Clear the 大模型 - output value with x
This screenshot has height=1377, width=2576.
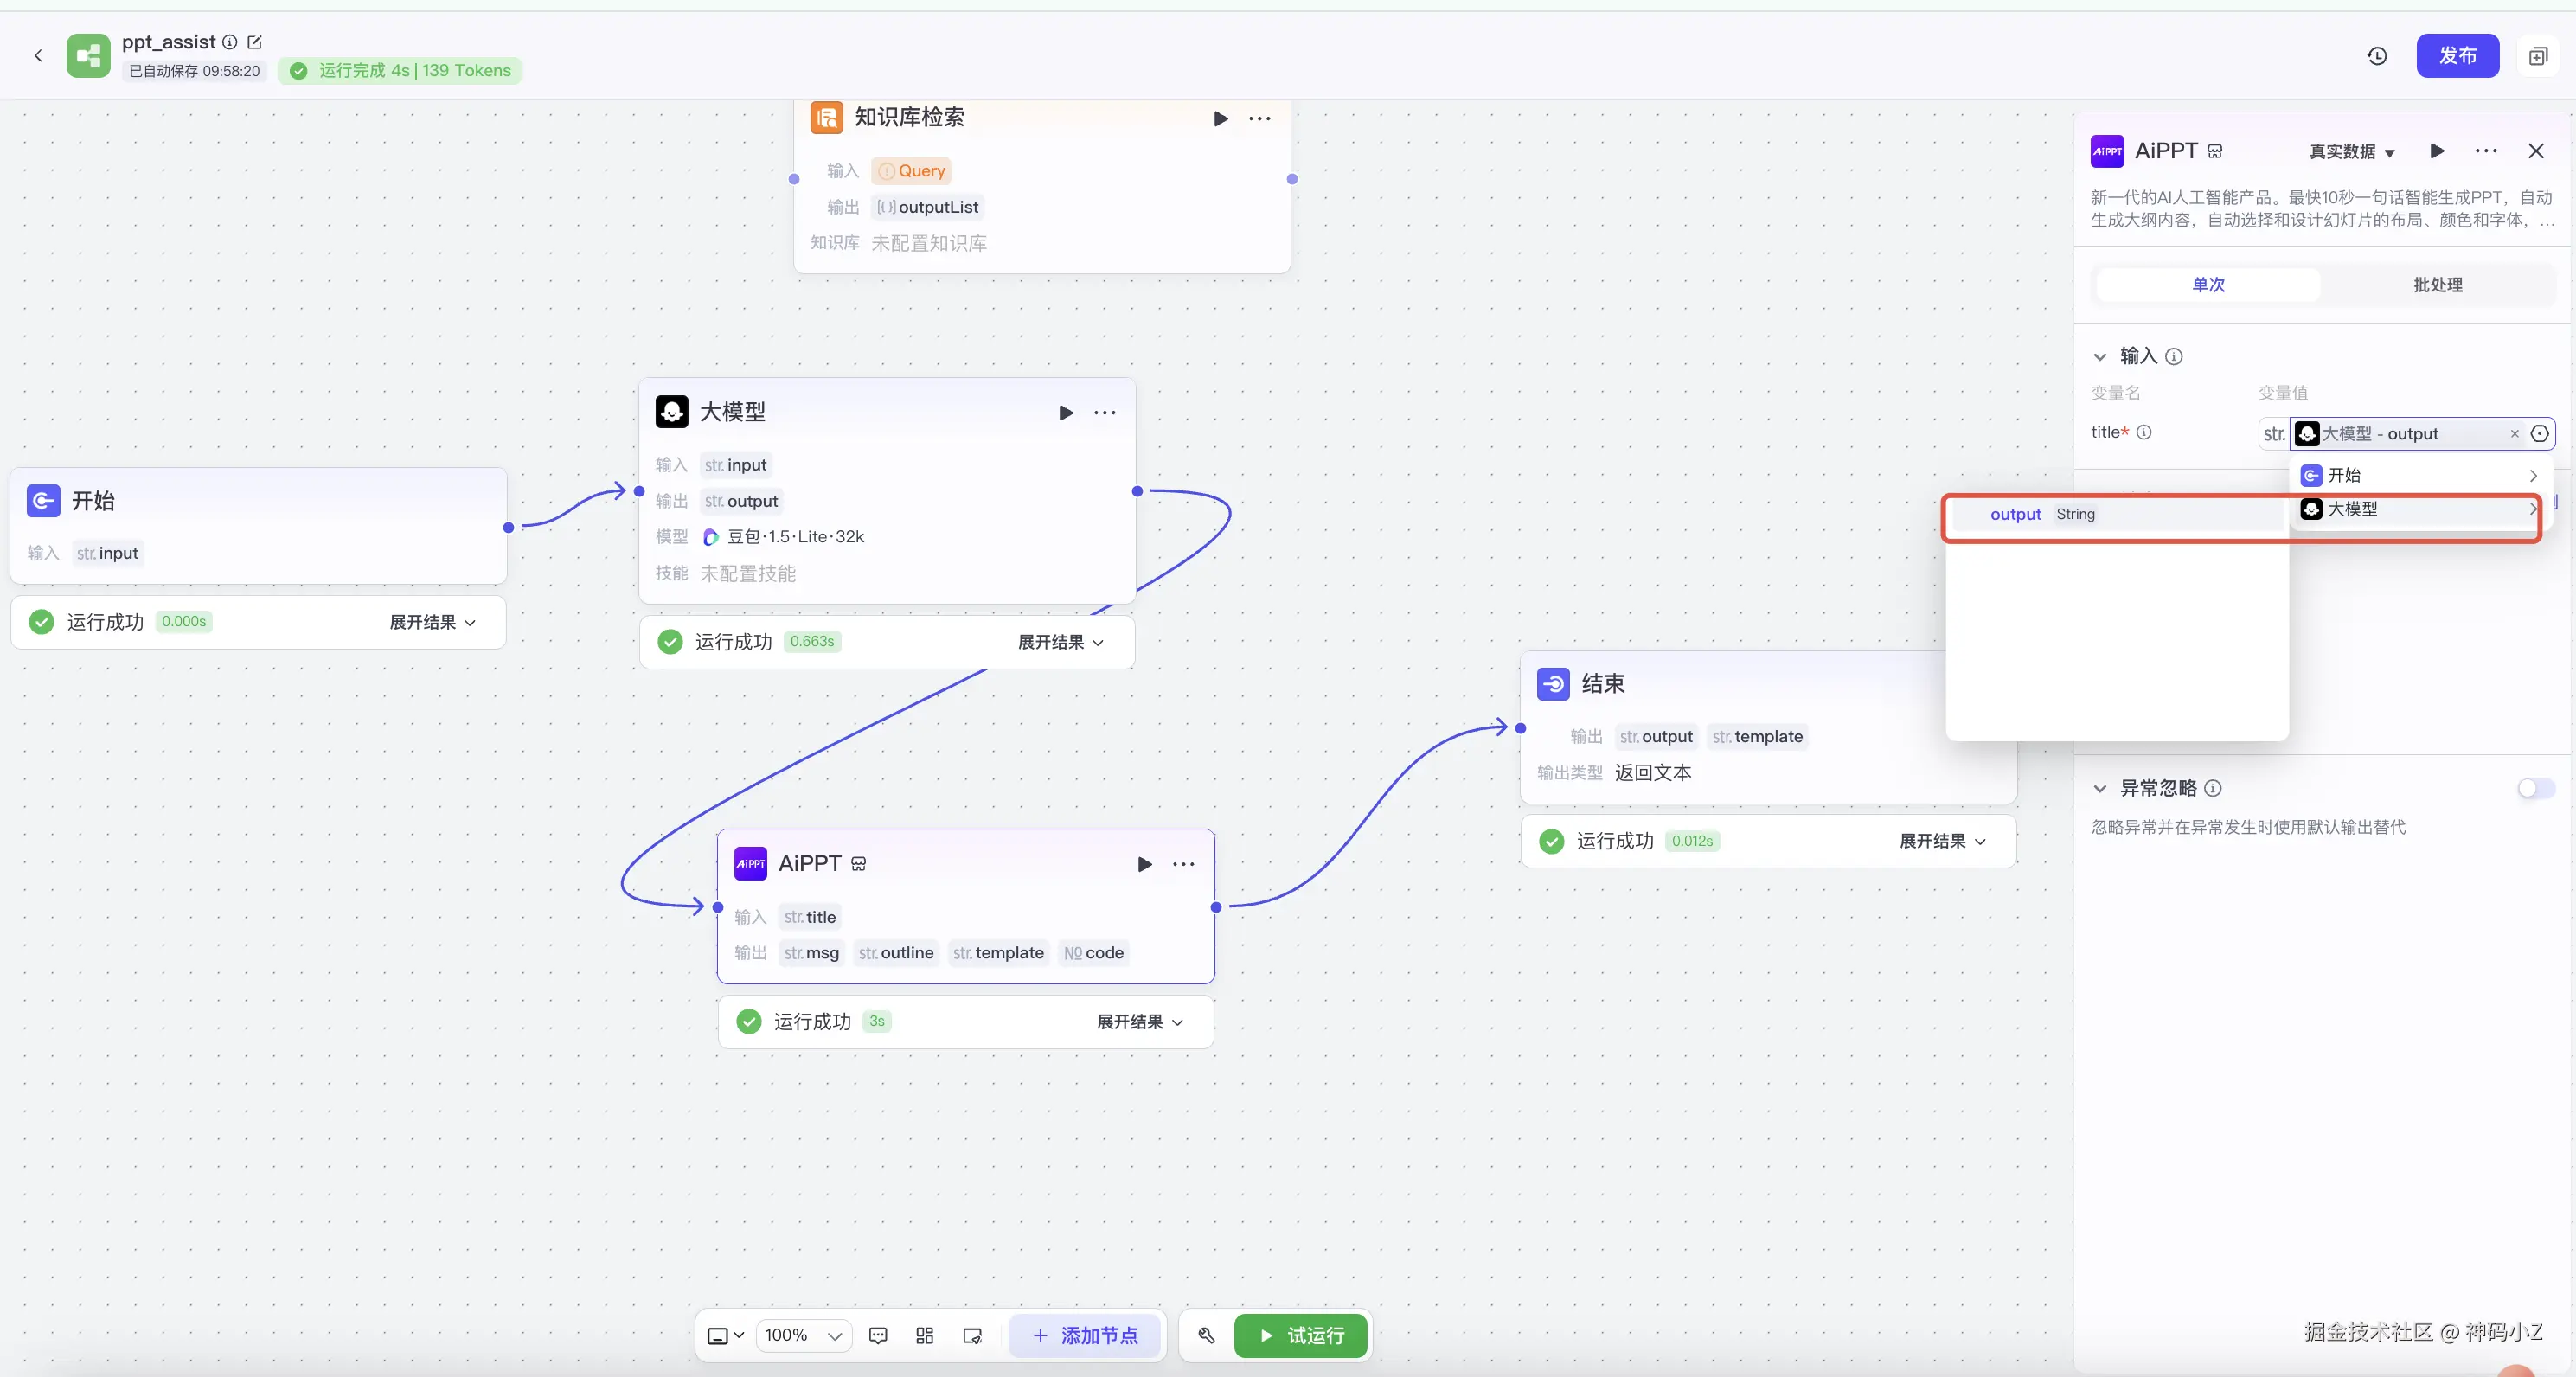pos(2514,434)
